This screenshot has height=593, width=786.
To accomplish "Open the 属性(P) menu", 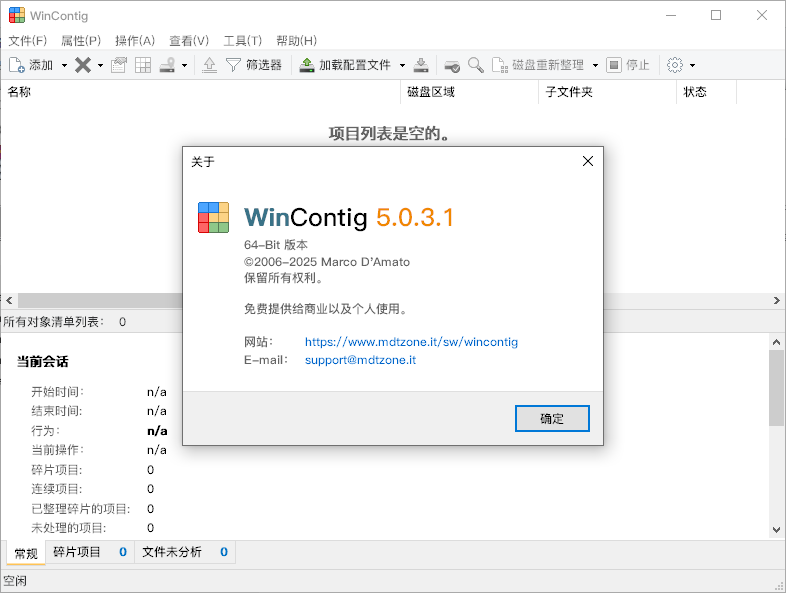I will (81, 41).
